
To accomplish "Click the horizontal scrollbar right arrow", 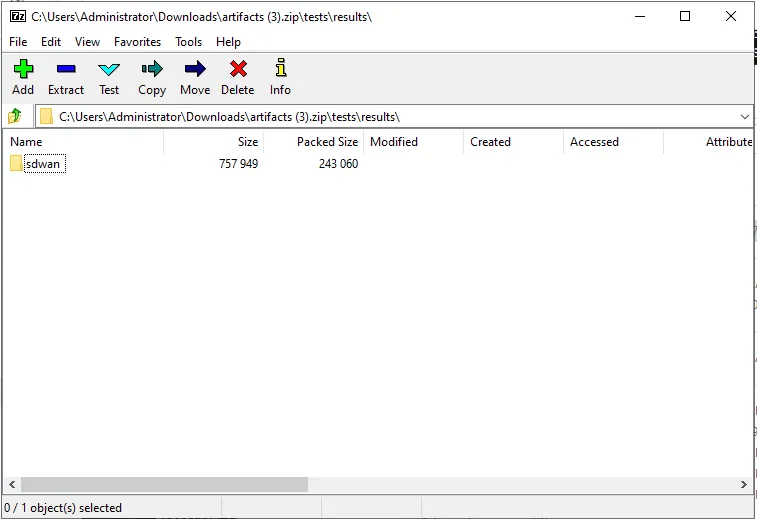I will [743, 485].
